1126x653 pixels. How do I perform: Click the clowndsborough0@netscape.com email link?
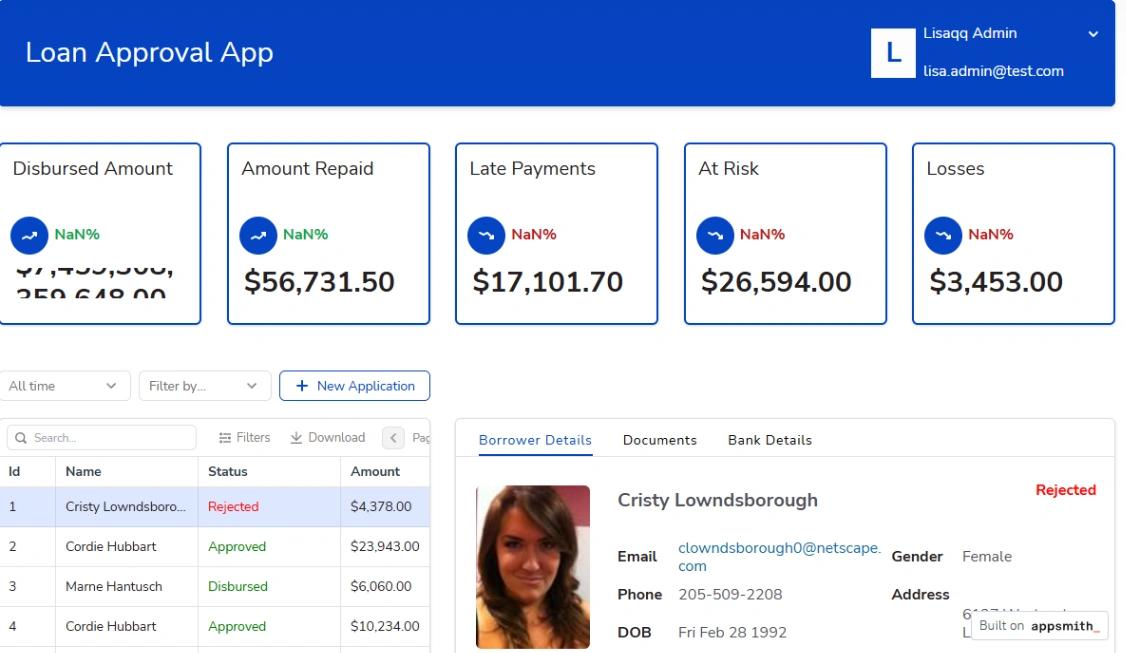779,557
